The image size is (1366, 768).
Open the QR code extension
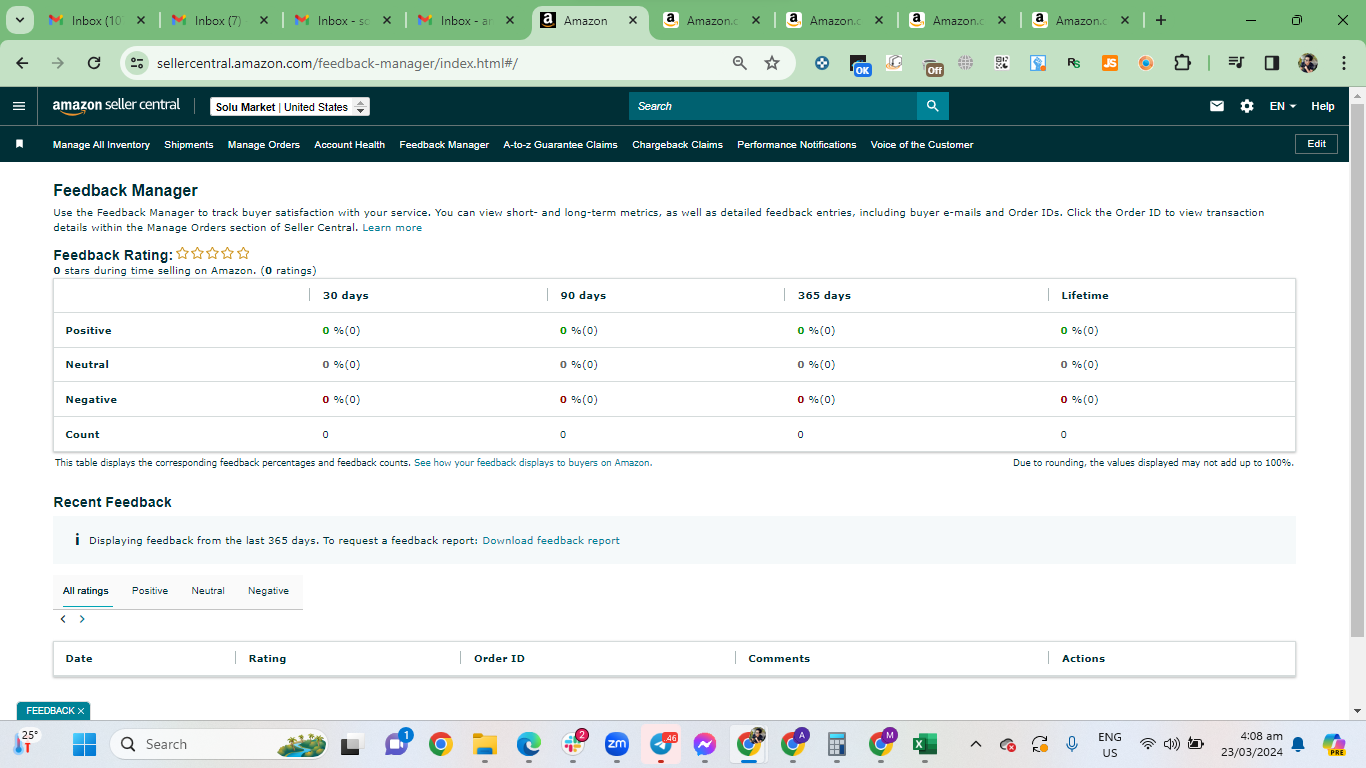(x=1002, y=63)
